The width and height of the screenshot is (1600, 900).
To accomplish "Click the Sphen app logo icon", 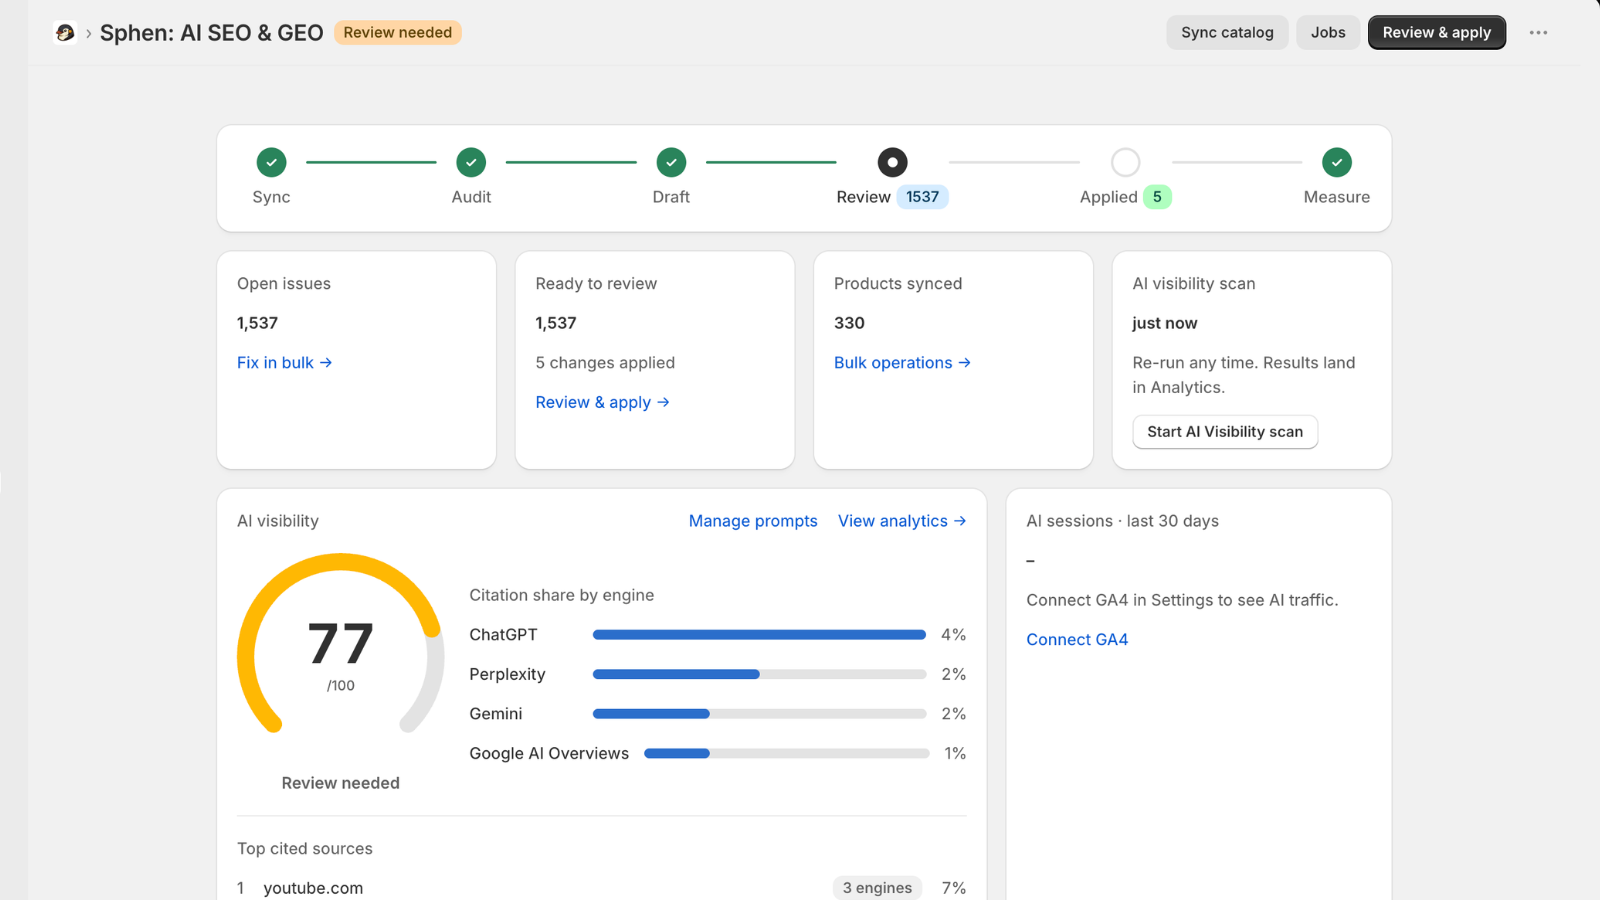I will point(65,33).
